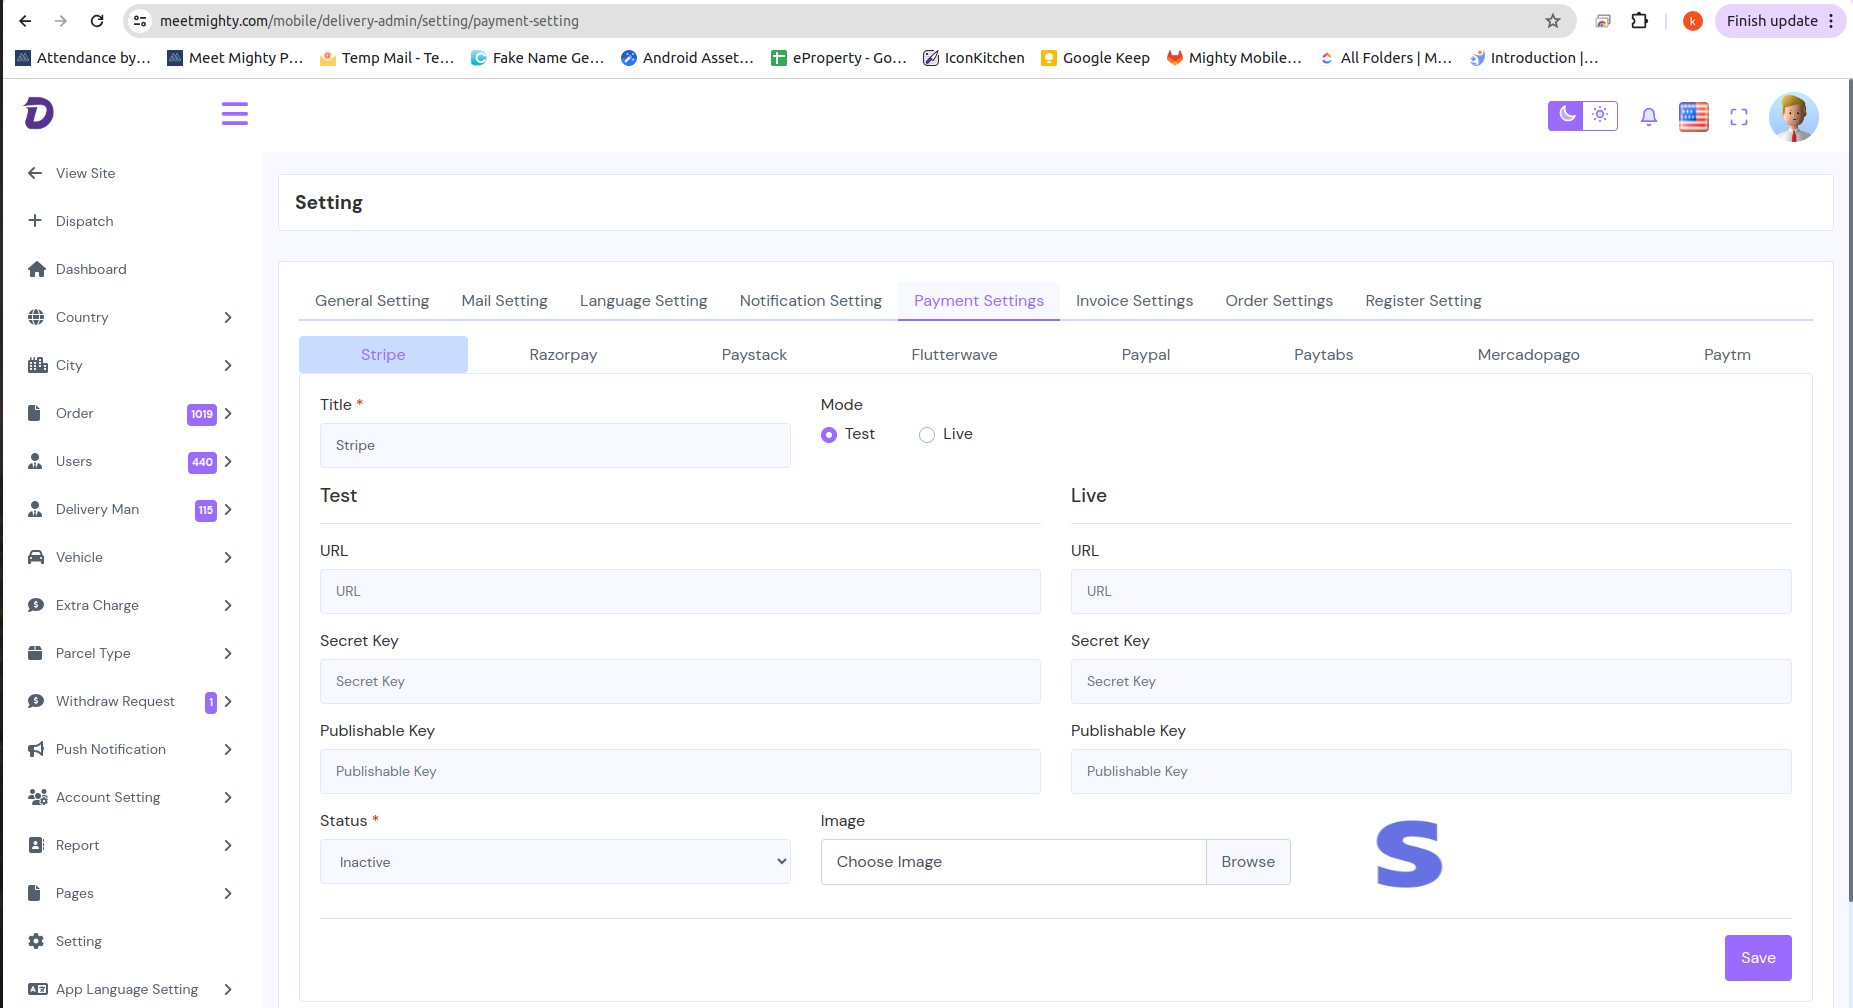Image resolution: width=1853 pixels, height=1008 pixels.
Task: Click the purple D logo
Action: pyautogui.click(x=38, y=113)
